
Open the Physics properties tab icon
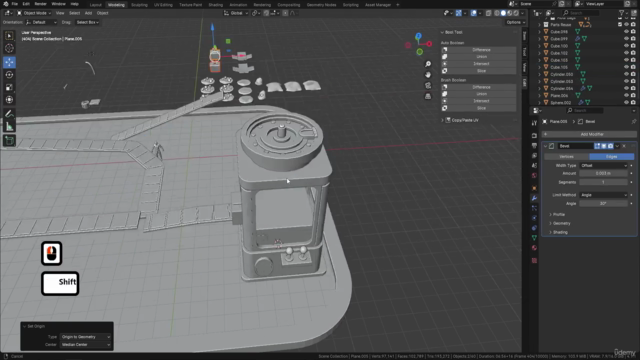coord(534,218)
